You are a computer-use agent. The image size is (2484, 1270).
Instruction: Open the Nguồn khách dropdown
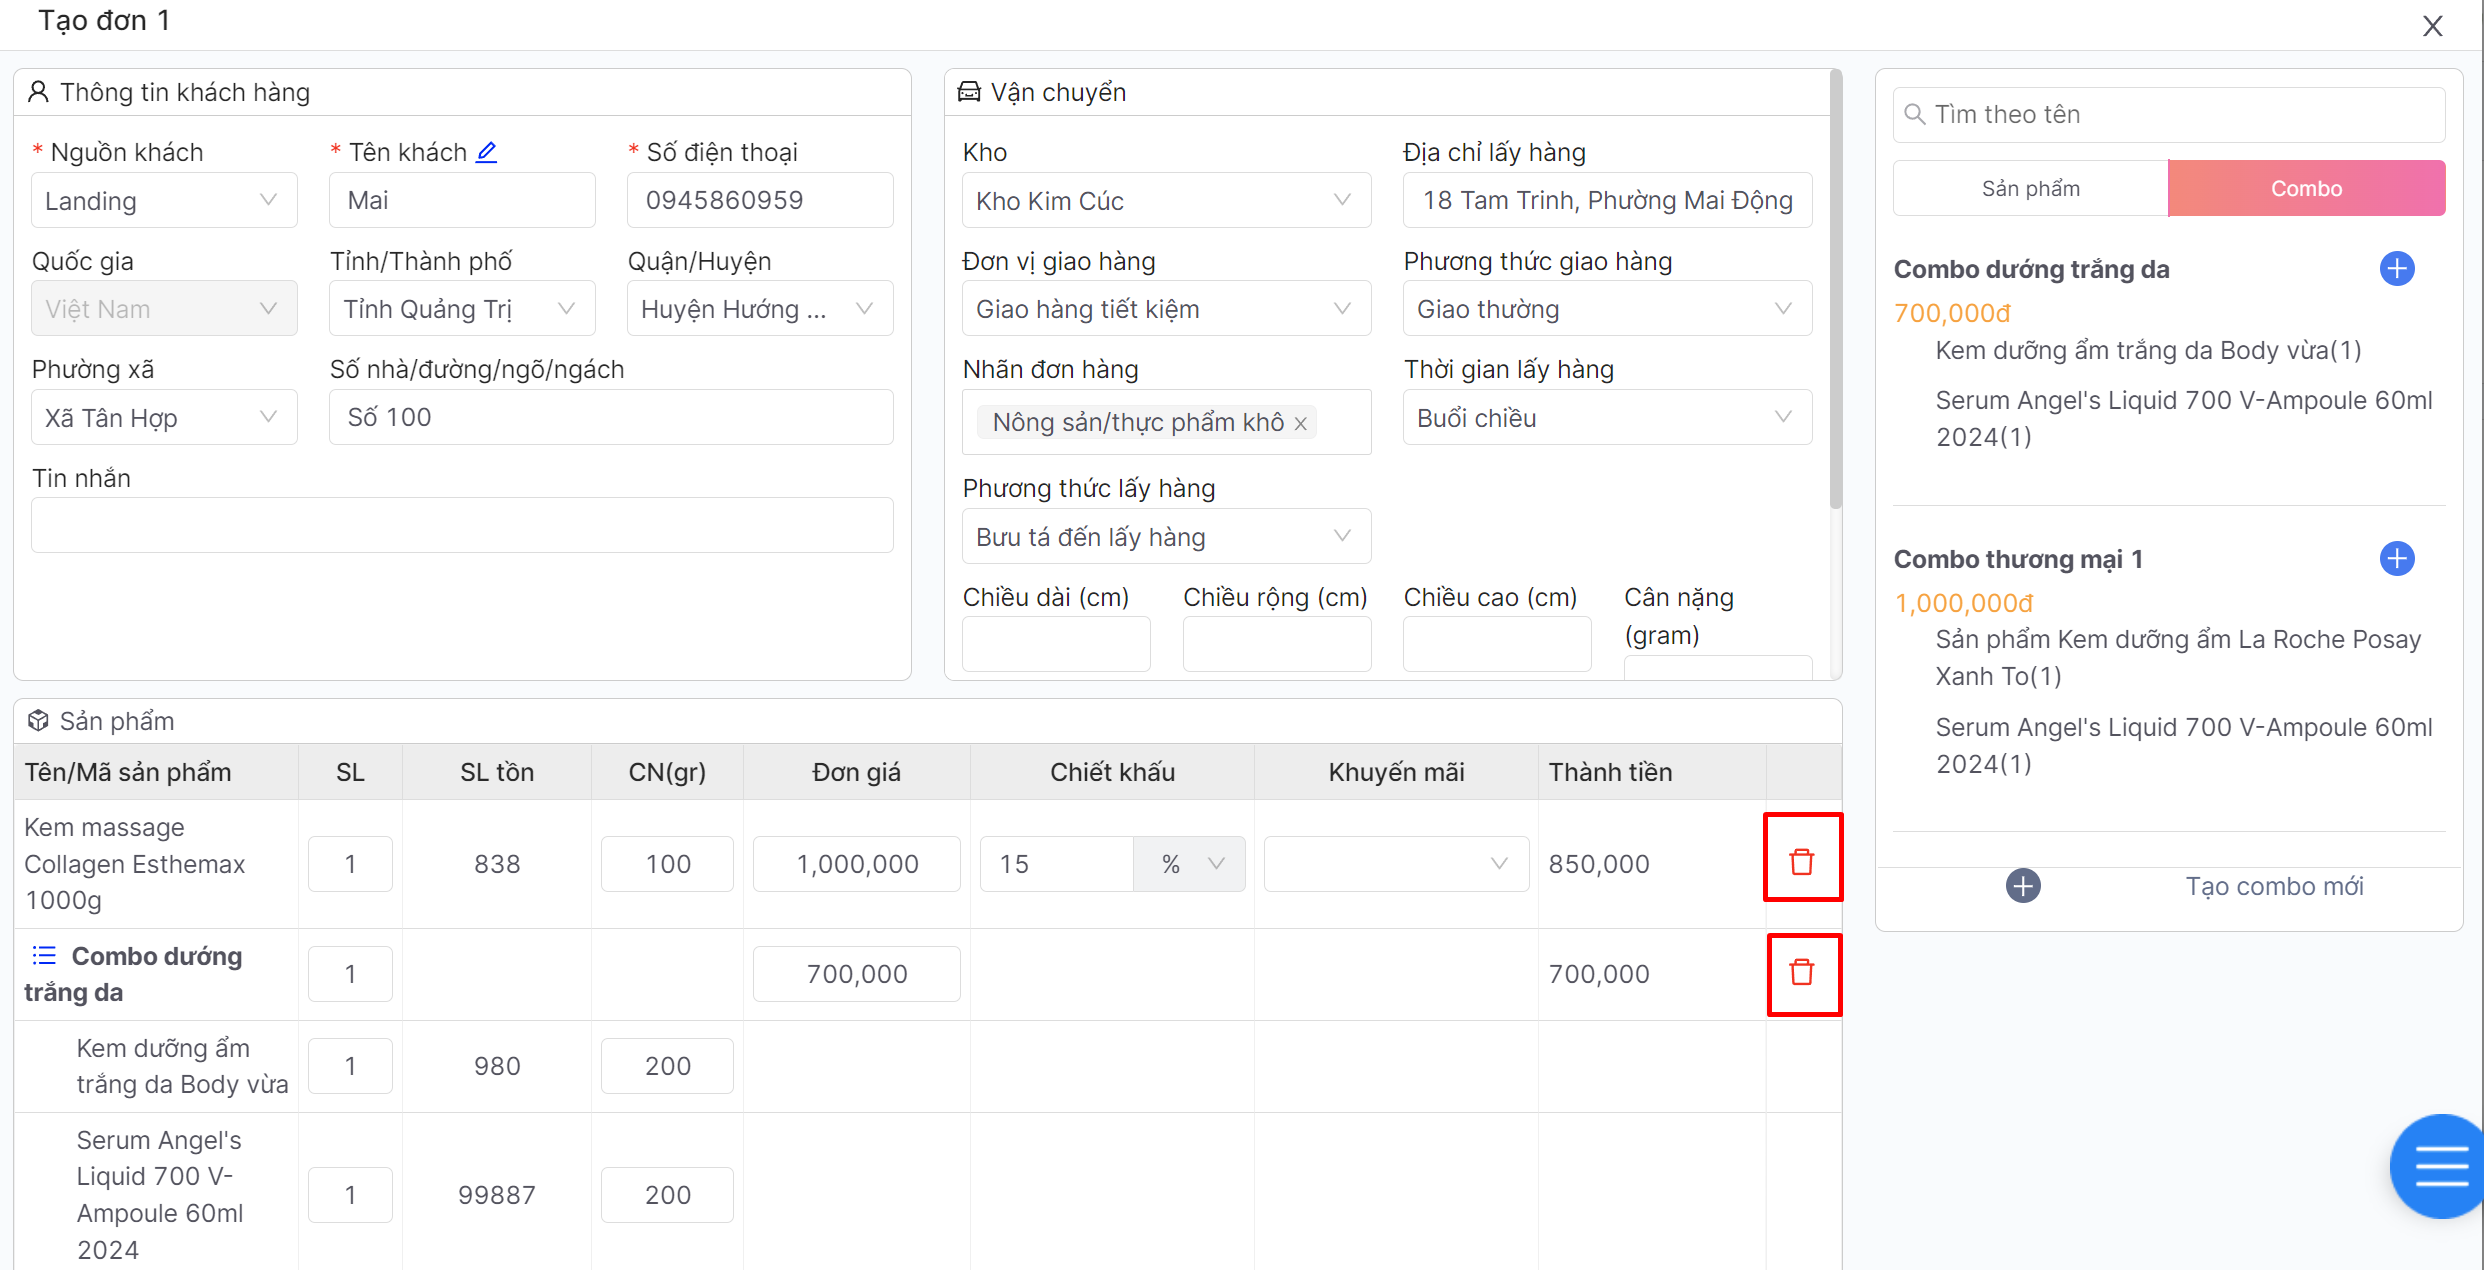[164, 200]
